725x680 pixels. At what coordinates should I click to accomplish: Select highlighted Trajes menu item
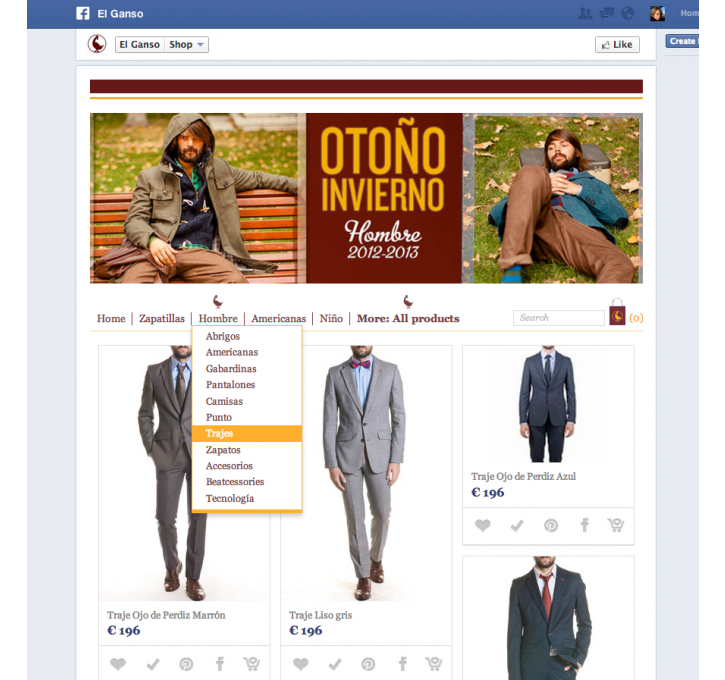[x=247, y=434]
